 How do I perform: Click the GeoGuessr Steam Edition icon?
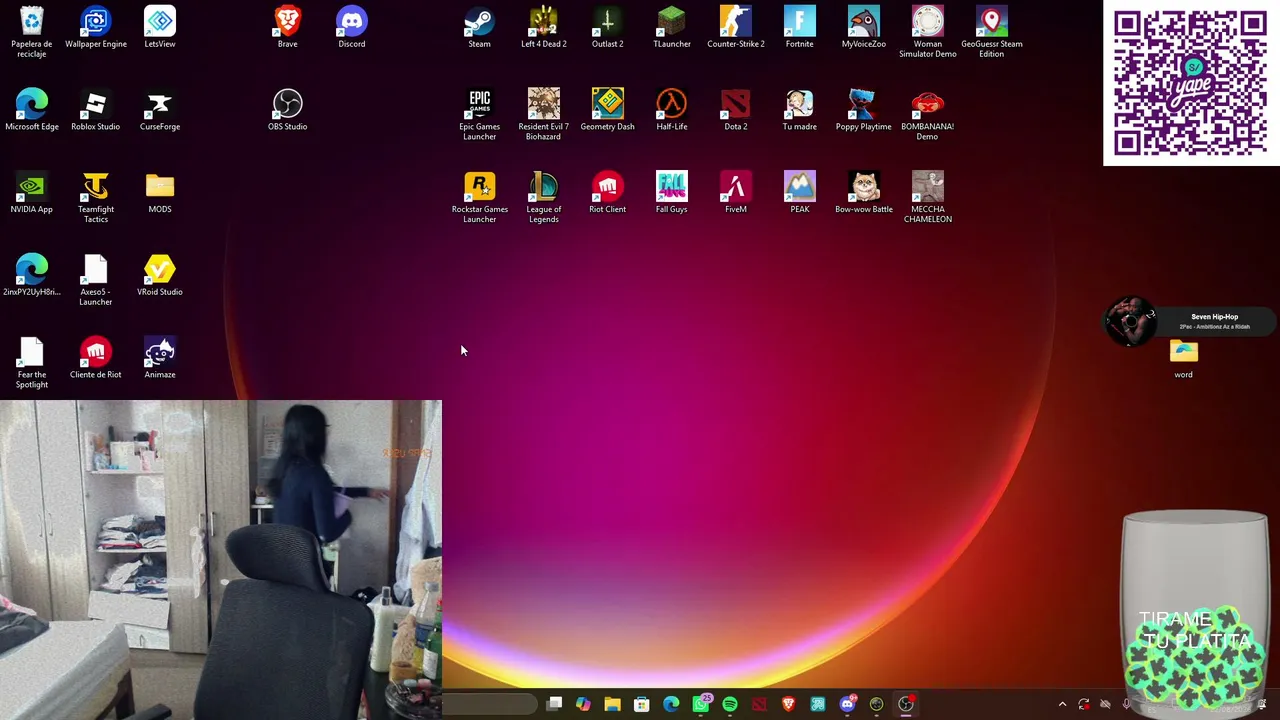[992, 31]
